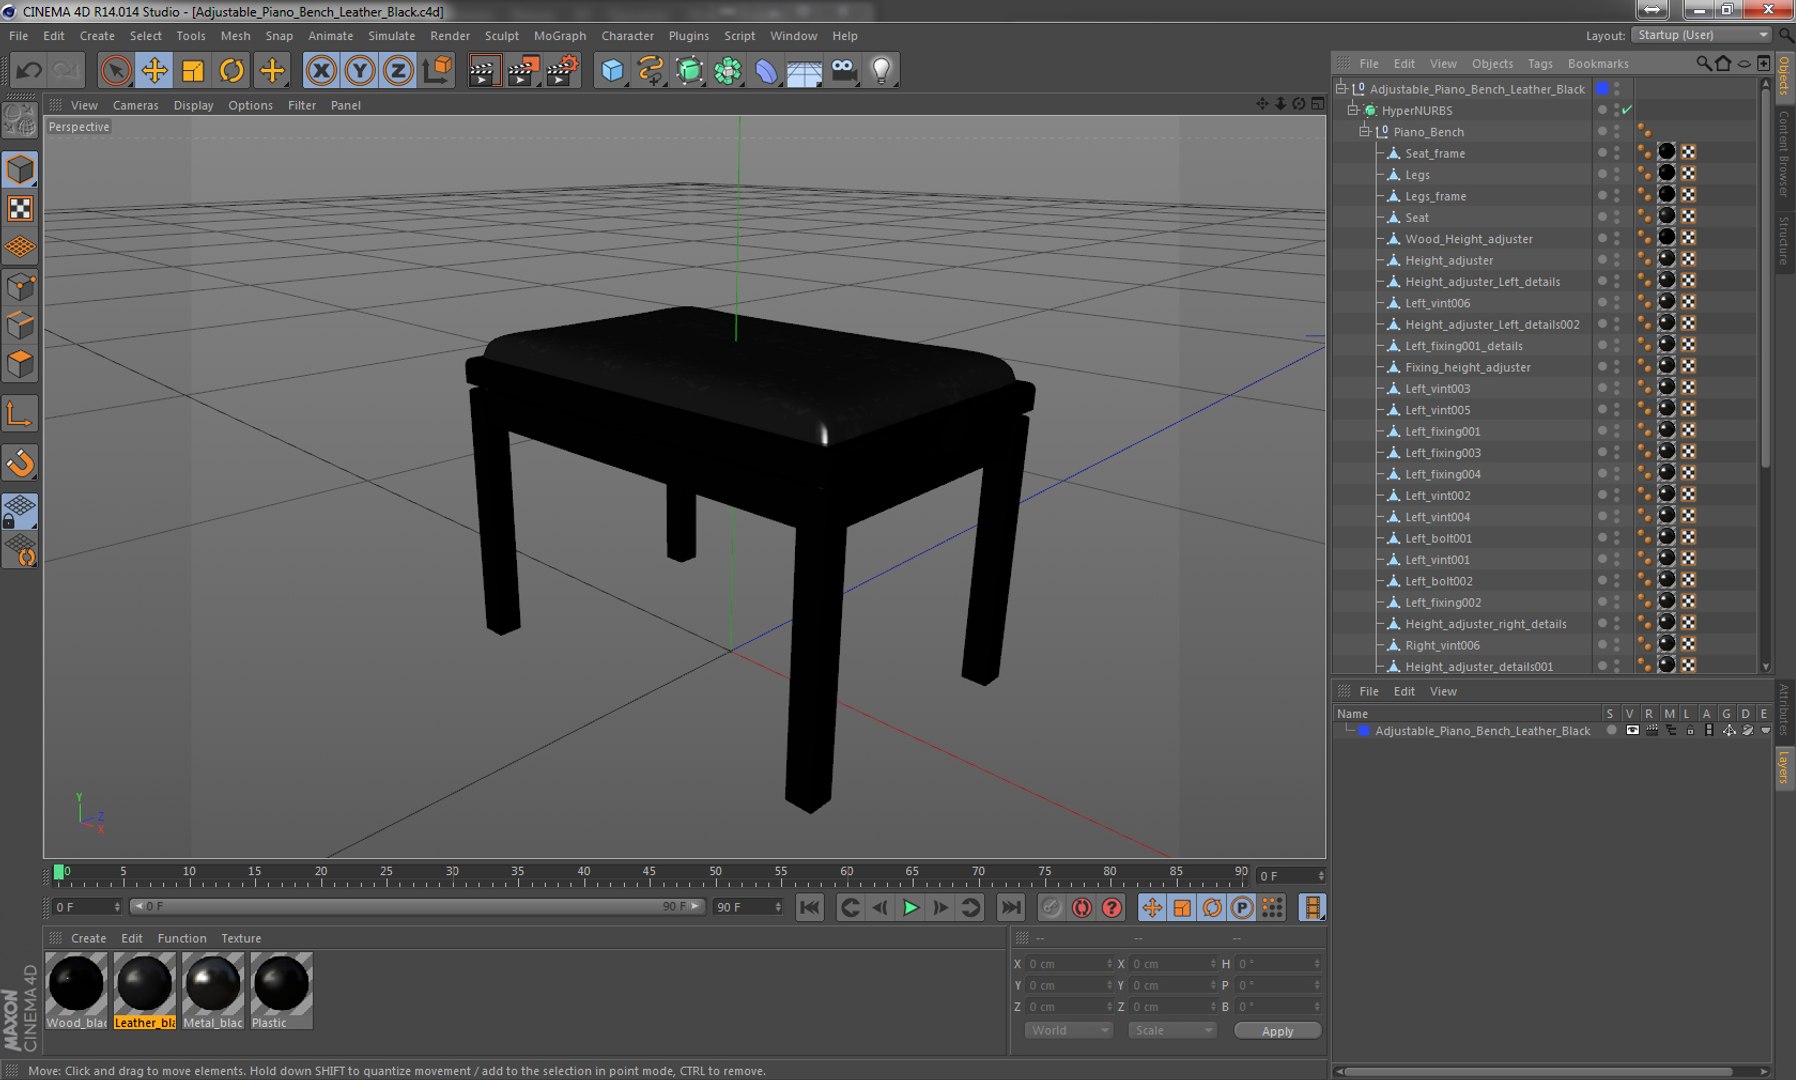Click the timeline at frame 45
Image resolution: width=1796 pixels, height=1080 pixels.
click(x=649, y=874)
